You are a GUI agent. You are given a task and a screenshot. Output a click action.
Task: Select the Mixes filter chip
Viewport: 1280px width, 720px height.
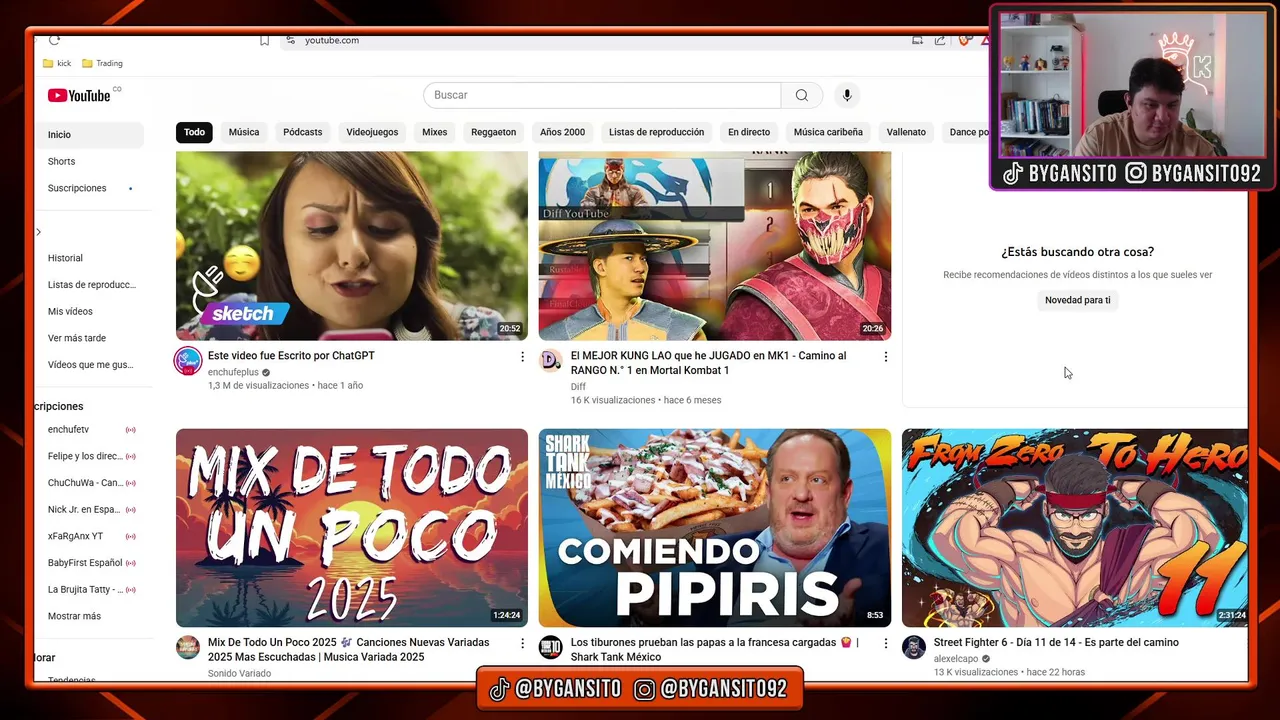[434, 132]
